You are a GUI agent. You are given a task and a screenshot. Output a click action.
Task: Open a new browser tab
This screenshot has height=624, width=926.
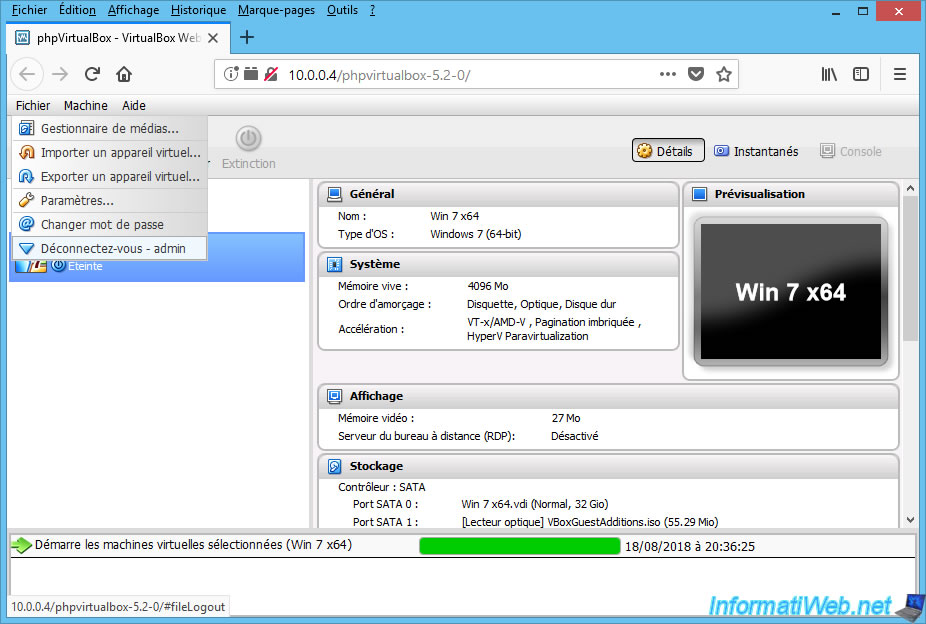pyautogui.click(x=247, y=37)
